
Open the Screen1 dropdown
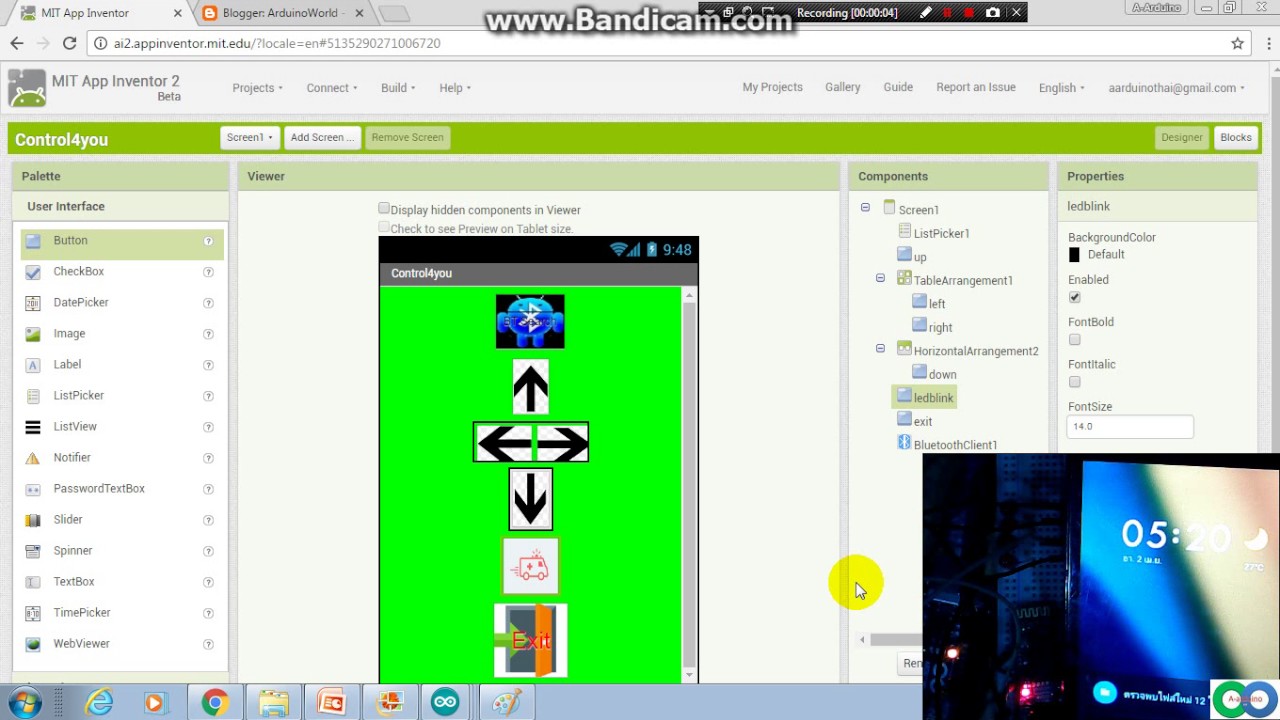coord(249,137)
